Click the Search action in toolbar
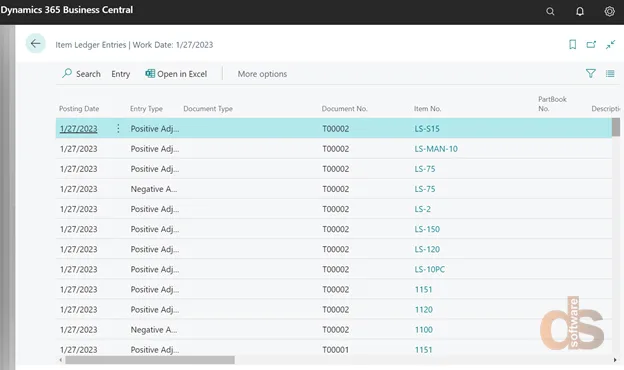 [x=82, y=74]
